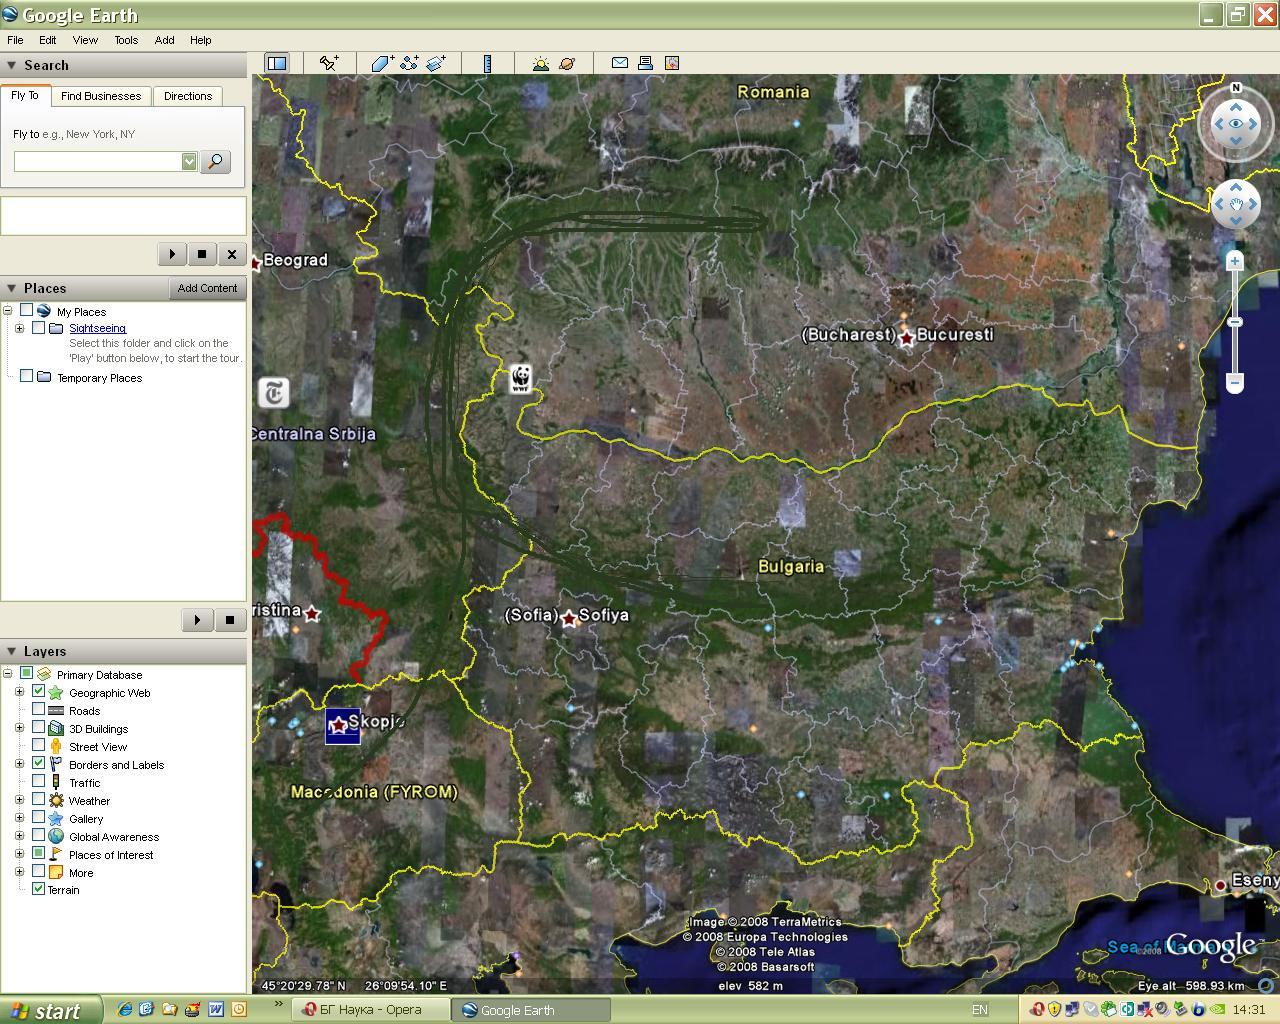Open the Tools menu
The height and width of the screenshot is (1024, 1280).
tap(126, 40)
